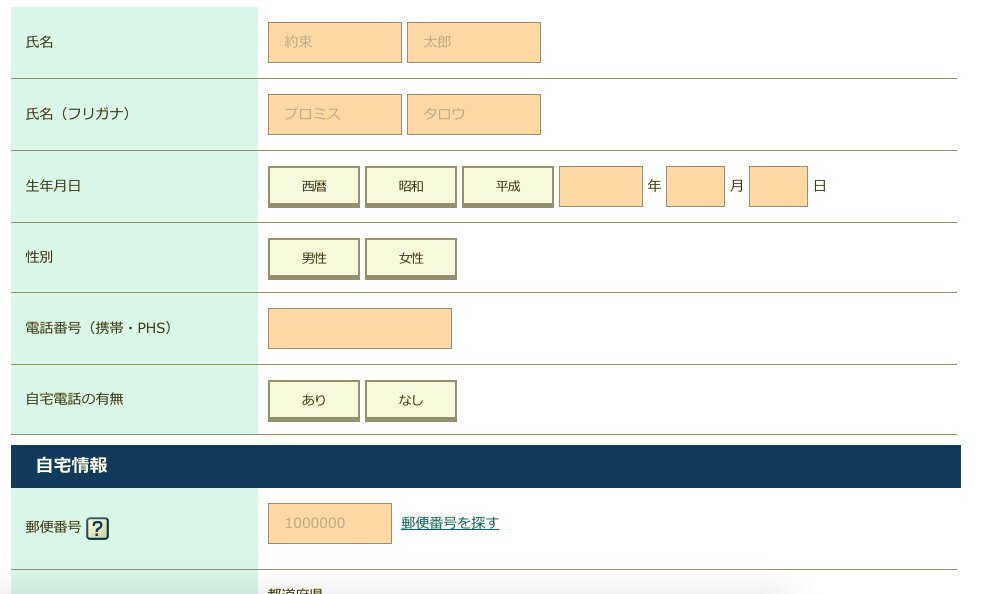Viewport: 1004px width, 594px height.
Task: Click the question mark help icon beside 郵便番号
Action: [96, 529]
